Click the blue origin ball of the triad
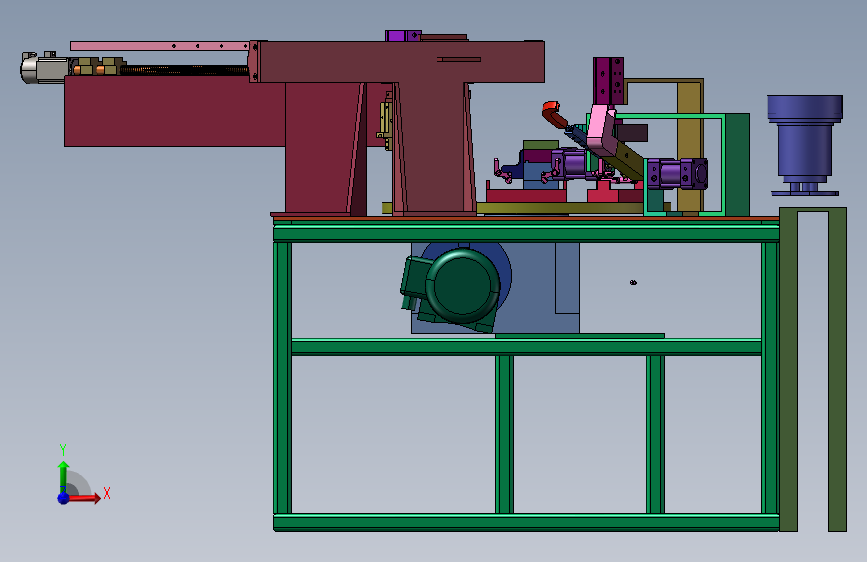This screenshot has width=867, height=562. [64, 498]
